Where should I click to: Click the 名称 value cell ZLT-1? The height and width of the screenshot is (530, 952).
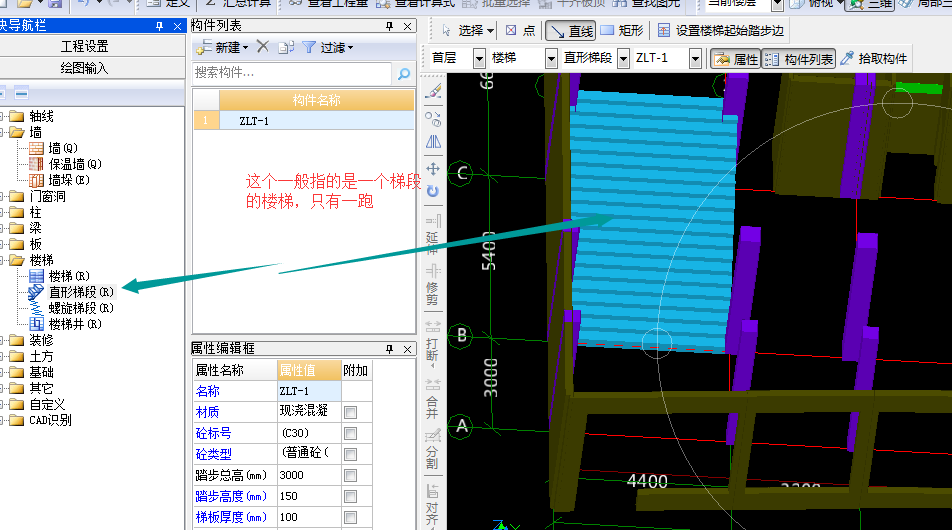pos(309,391)
